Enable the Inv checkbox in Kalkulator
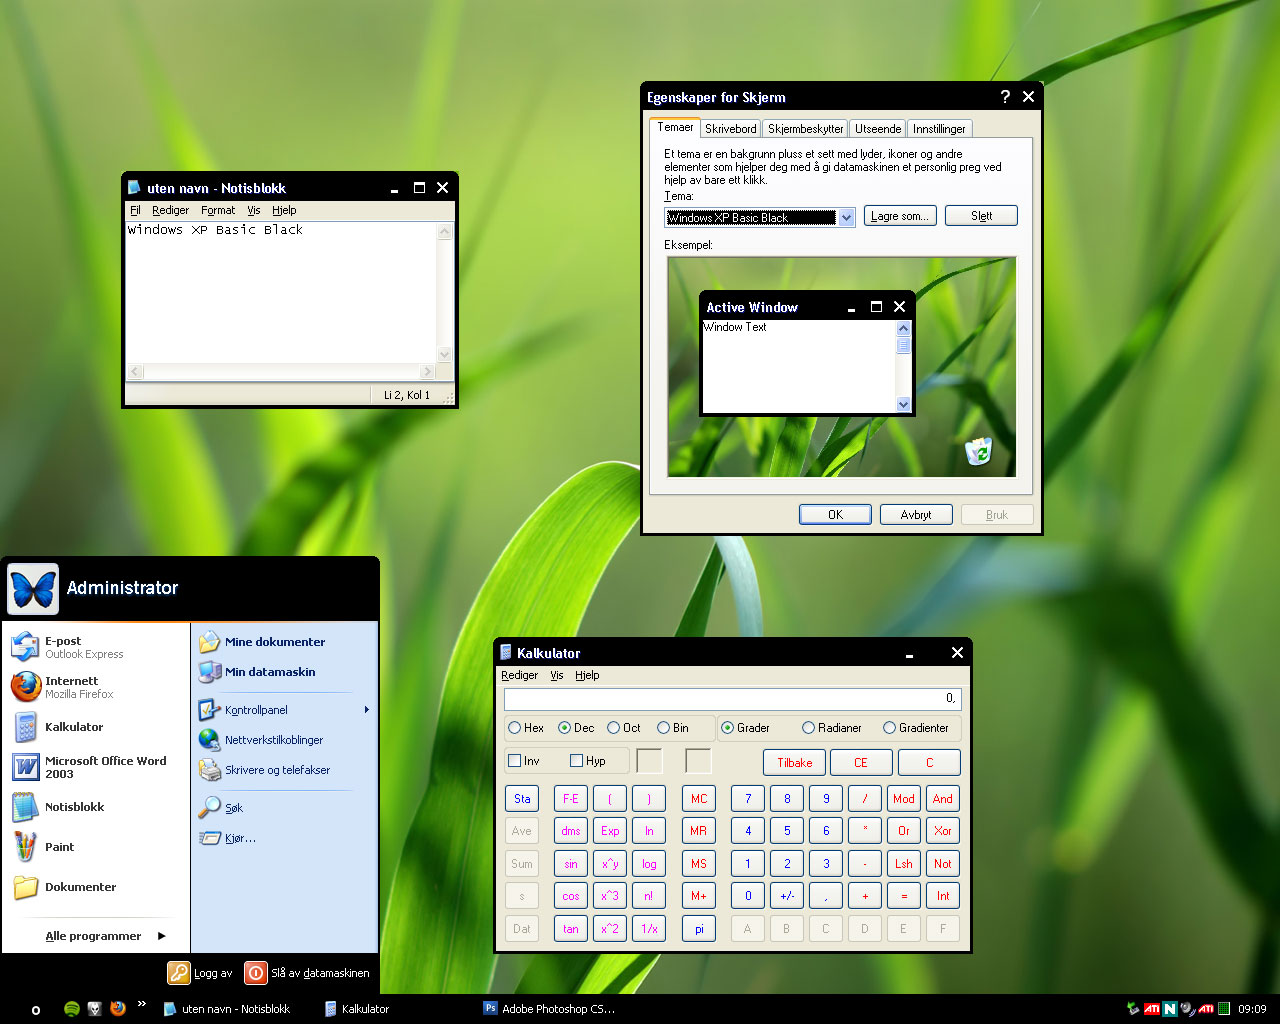The width and height of the screenshot is (1280, 1024). click(514, 760)
